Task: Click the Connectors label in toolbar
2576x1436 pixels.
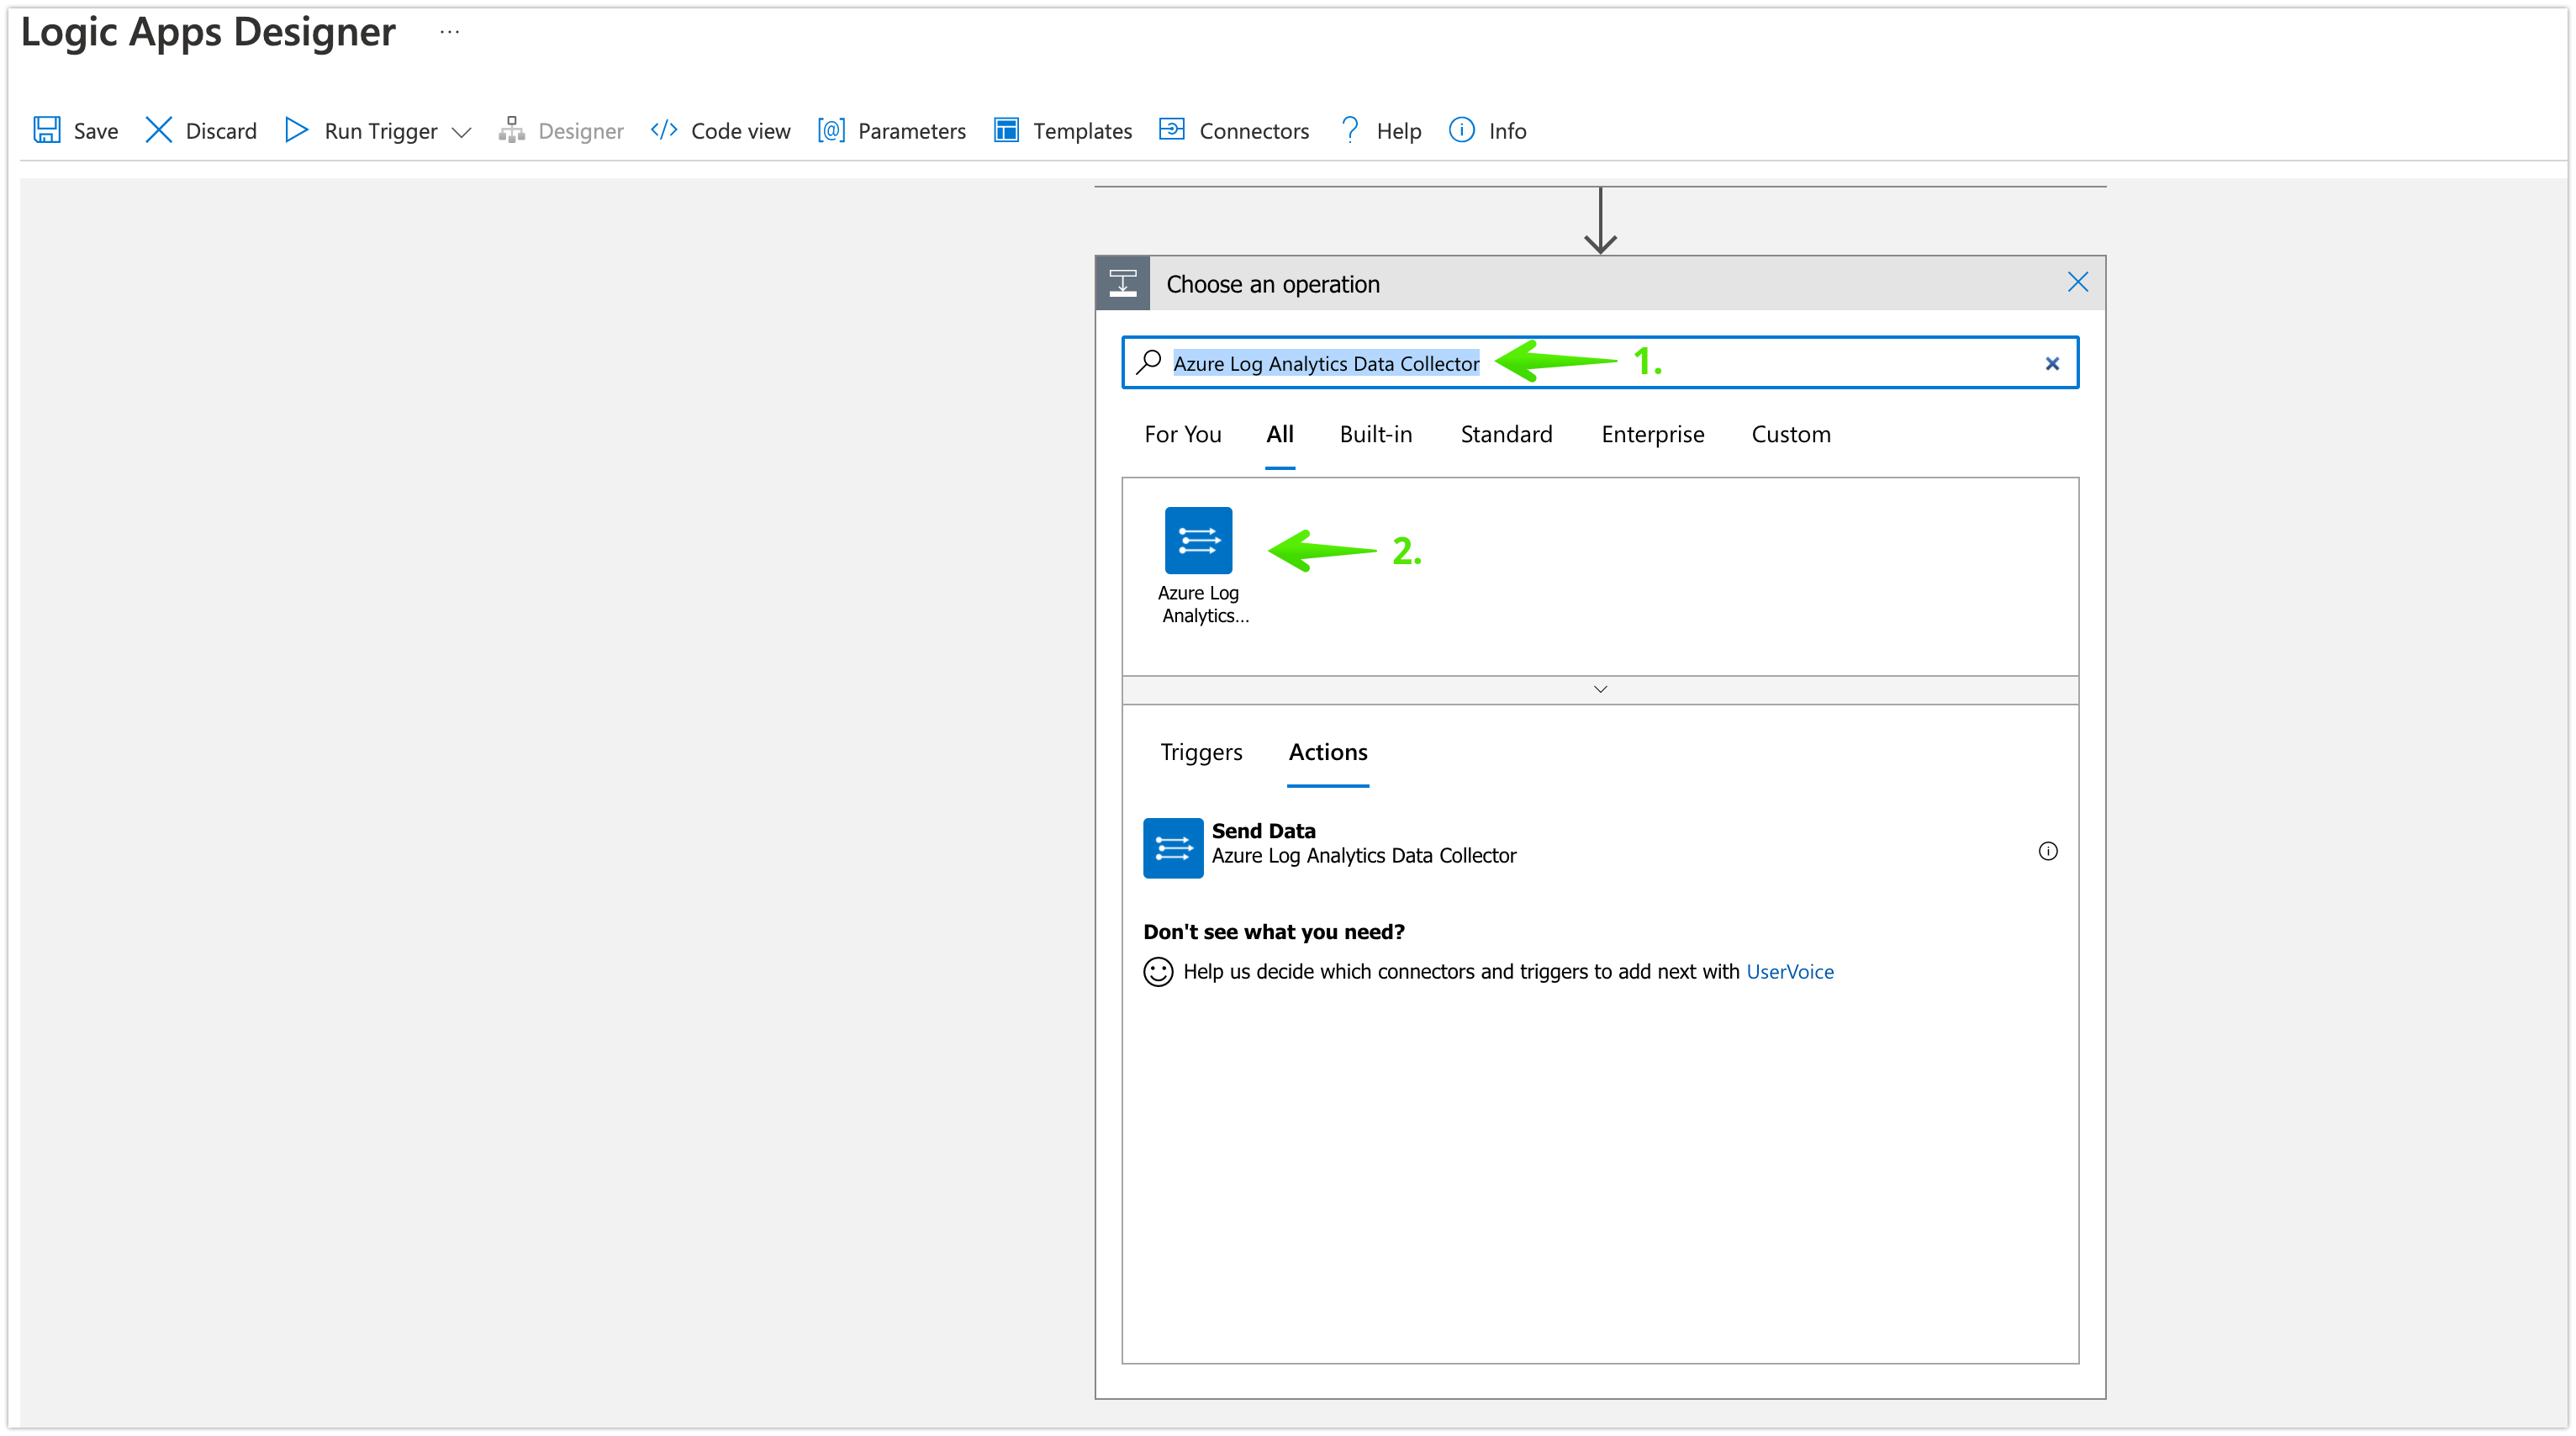Action: (x=1254, y=131)
